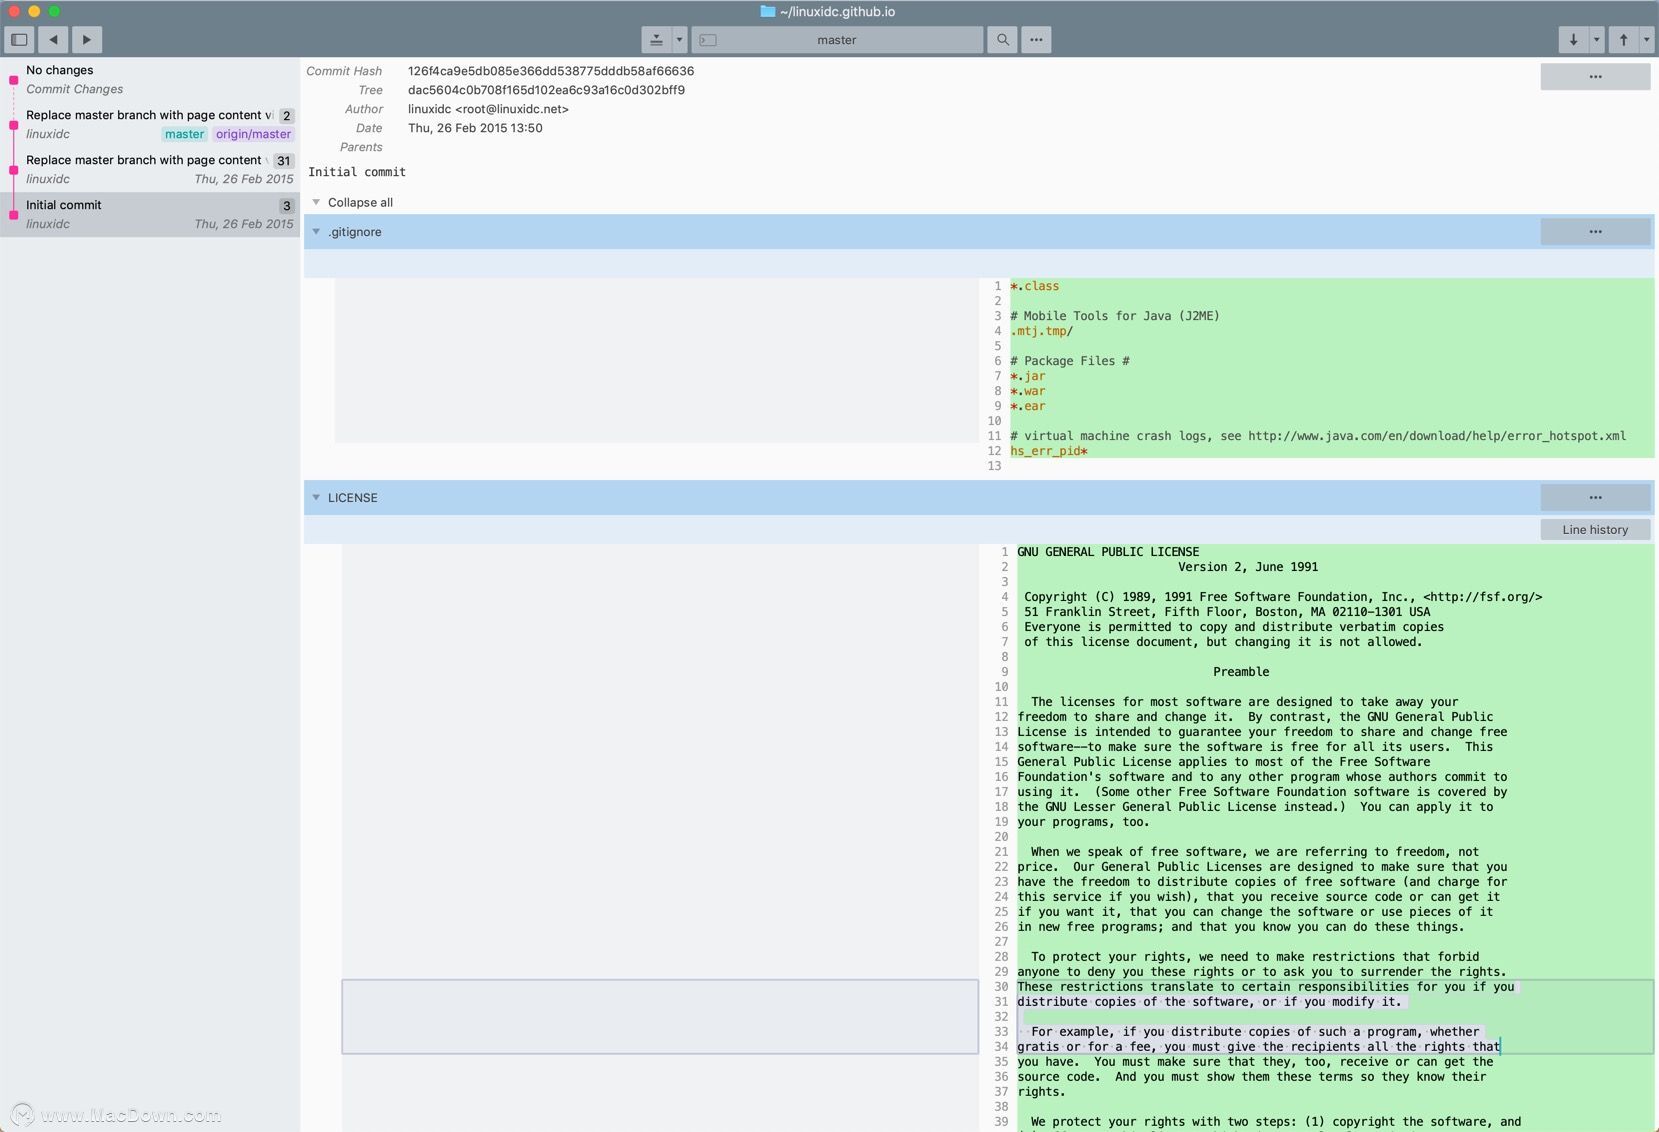Click the folder icon in title bar
The height and width of the screenshot is (1132, 1659).
click(768, 12)
